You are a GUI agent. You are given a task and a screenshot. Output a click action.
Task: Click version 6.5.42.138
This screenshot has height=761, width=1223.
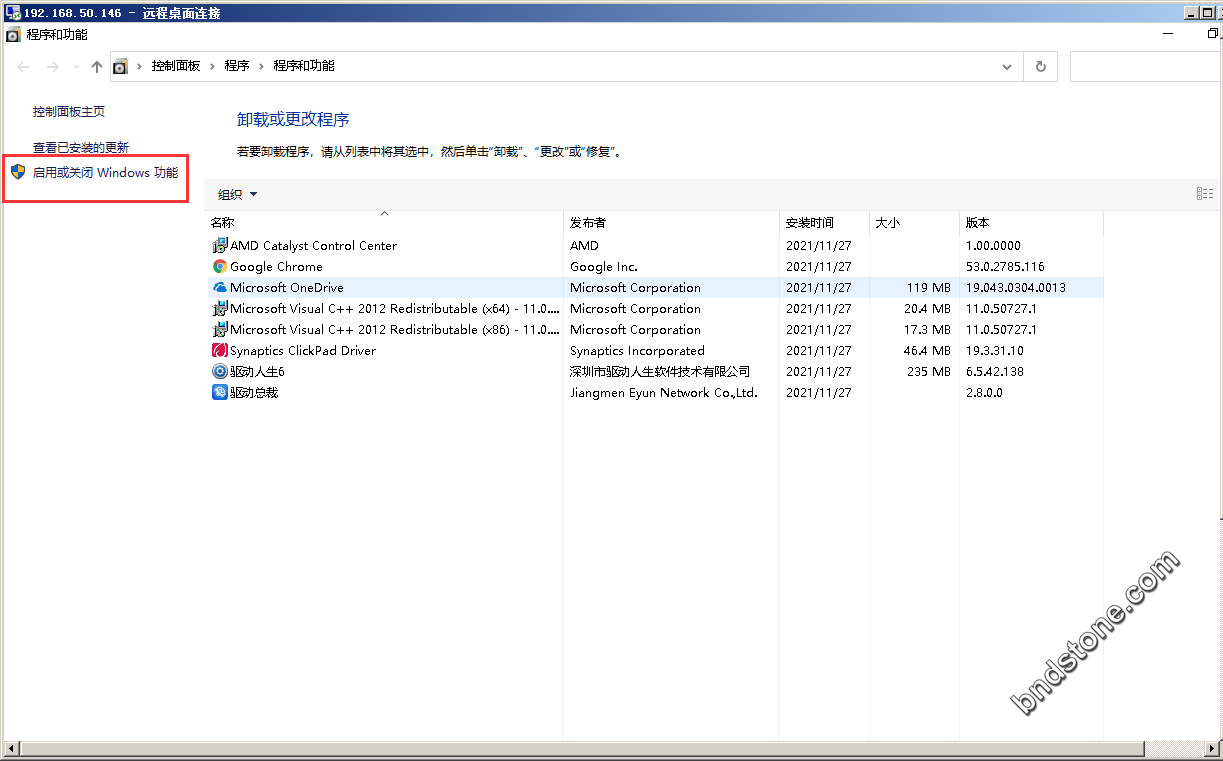click(995, 371)
